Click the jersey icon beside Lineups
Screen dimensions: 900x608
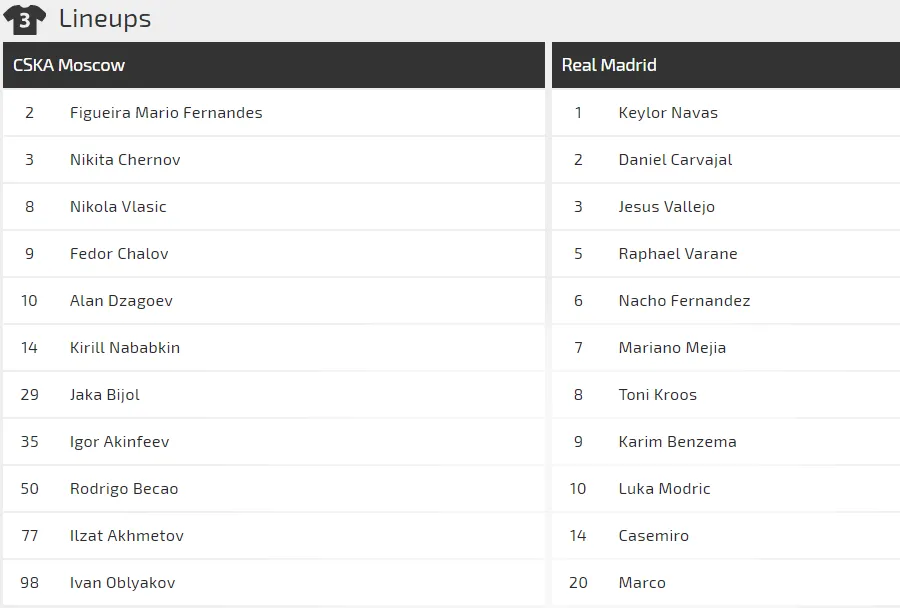(25, 19)
